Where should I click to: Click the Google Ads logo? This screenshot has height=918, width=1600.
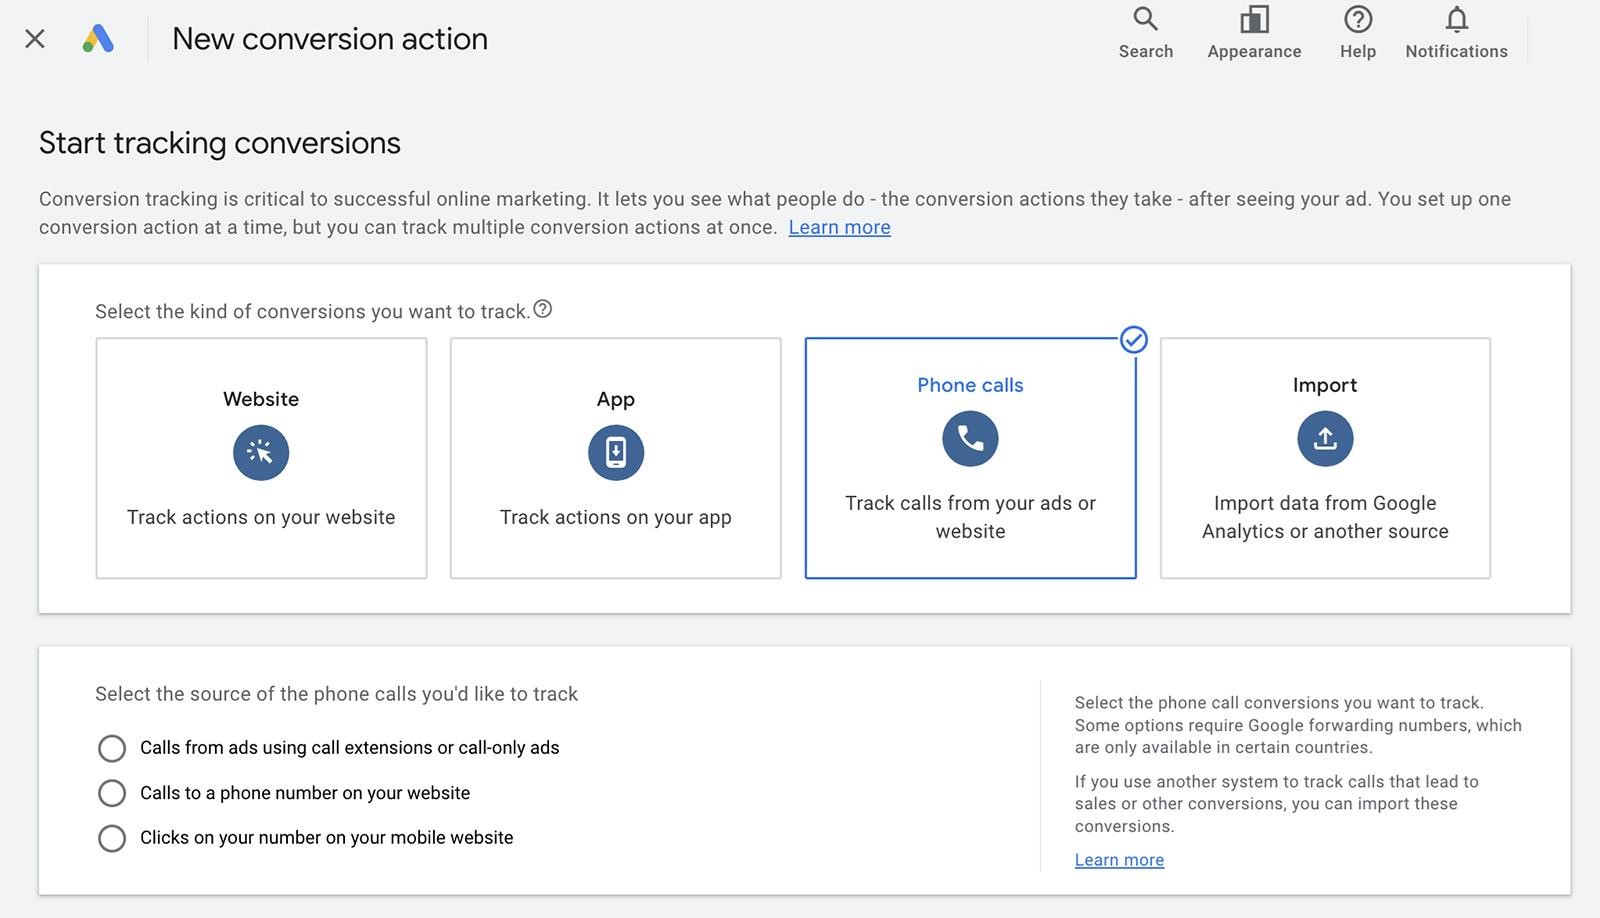pyautogui.click(x=98, y=39)
